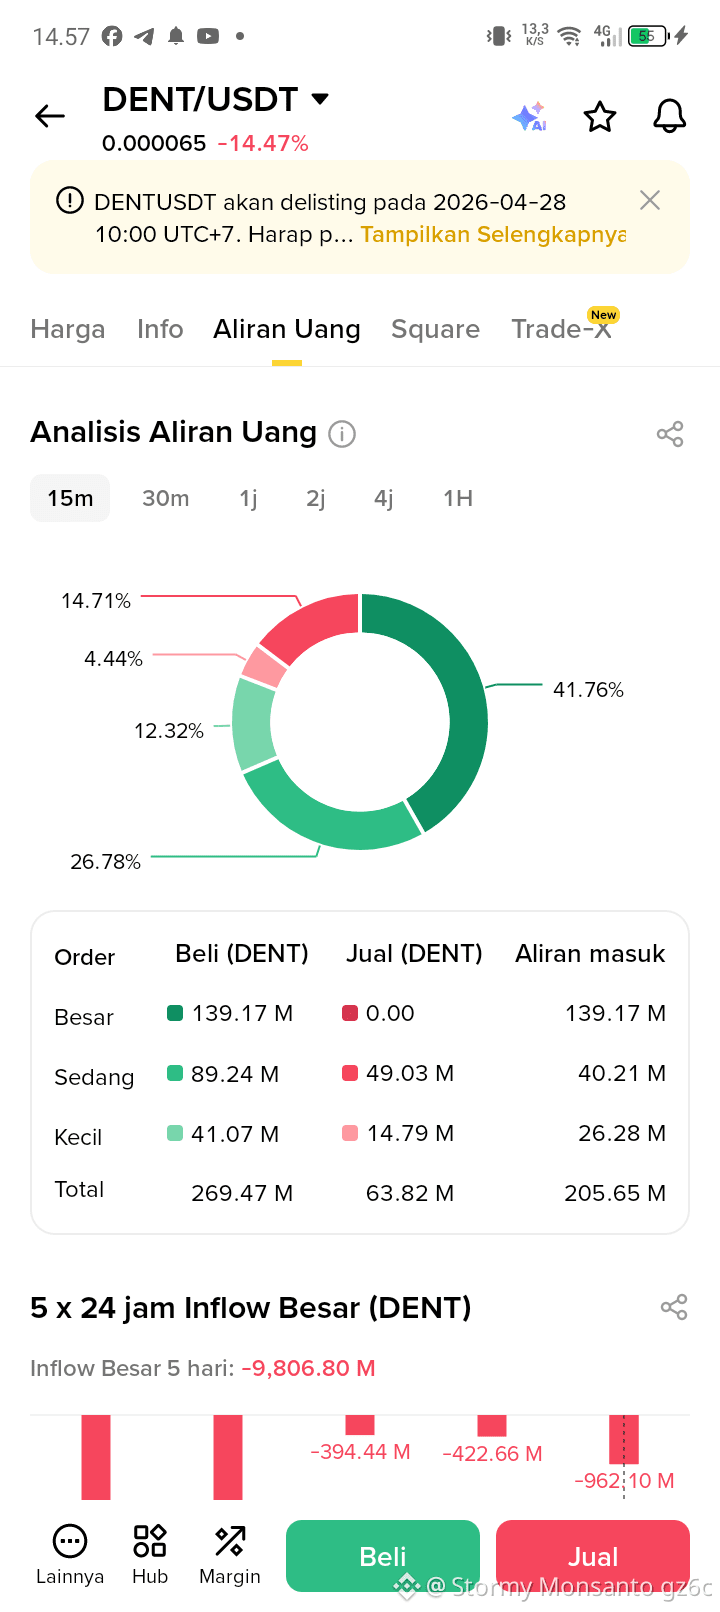This screenshot has width=720, height=1612.
Task: Open info icon beside Analisis Aliran Uang
Action: pyautogui.click(x=342, y=434)
